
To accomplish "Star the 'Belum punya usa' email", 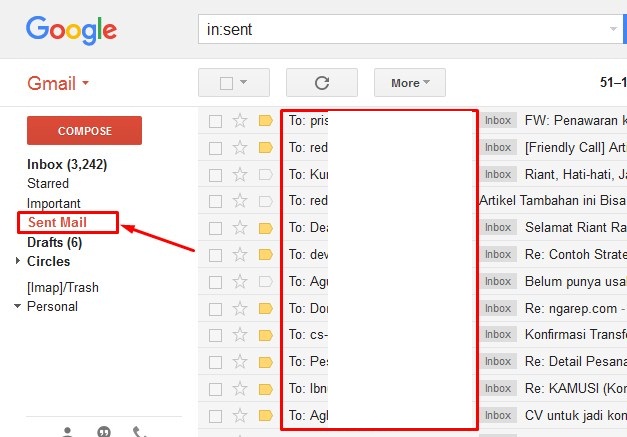I will click(x=240, y=282).
